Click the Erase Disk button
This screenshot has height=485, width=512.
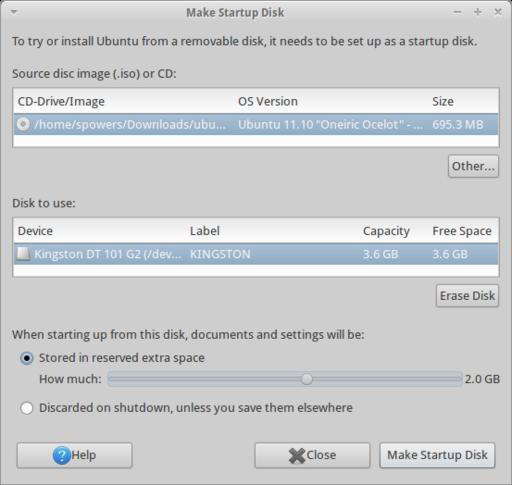467,296
